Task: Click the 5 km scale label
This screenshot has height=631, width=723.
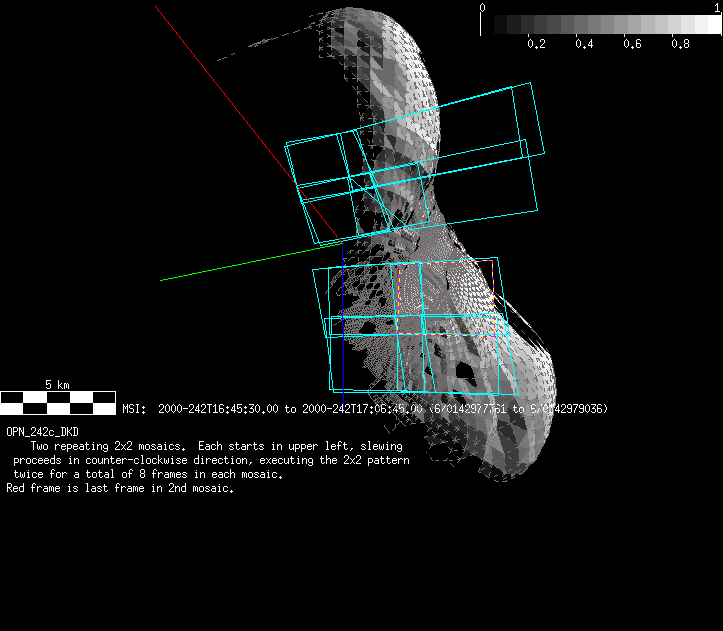Action: 57,385
